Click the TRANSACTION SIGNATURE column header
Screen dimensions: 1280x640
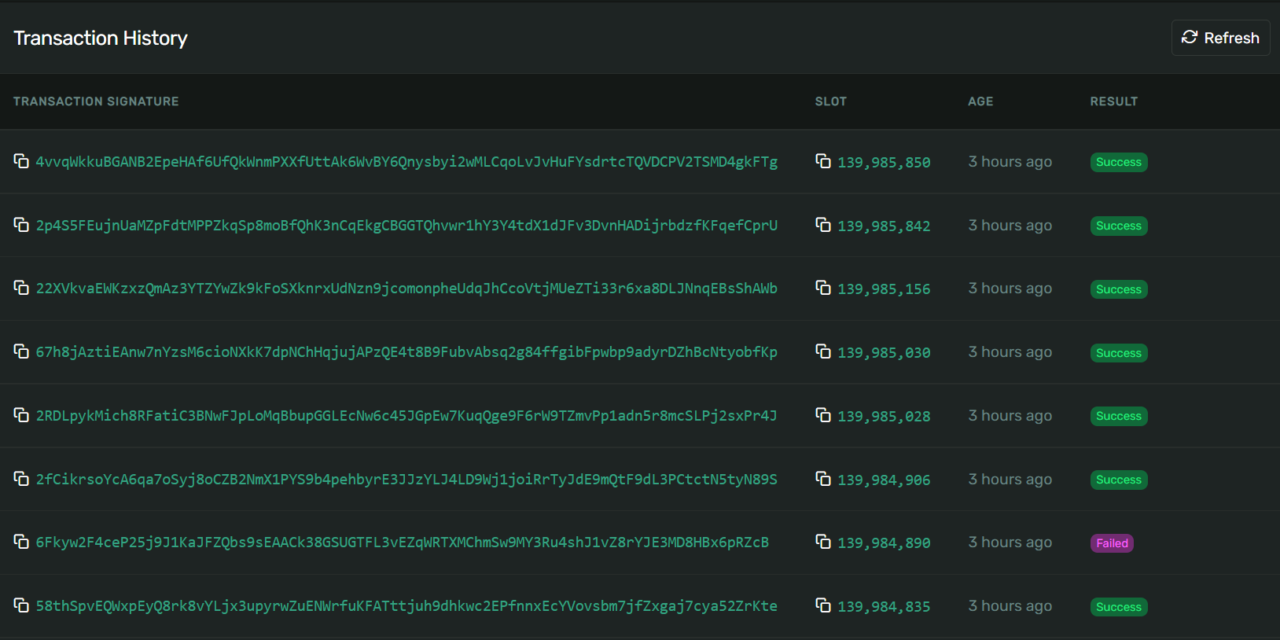point(96,101)
